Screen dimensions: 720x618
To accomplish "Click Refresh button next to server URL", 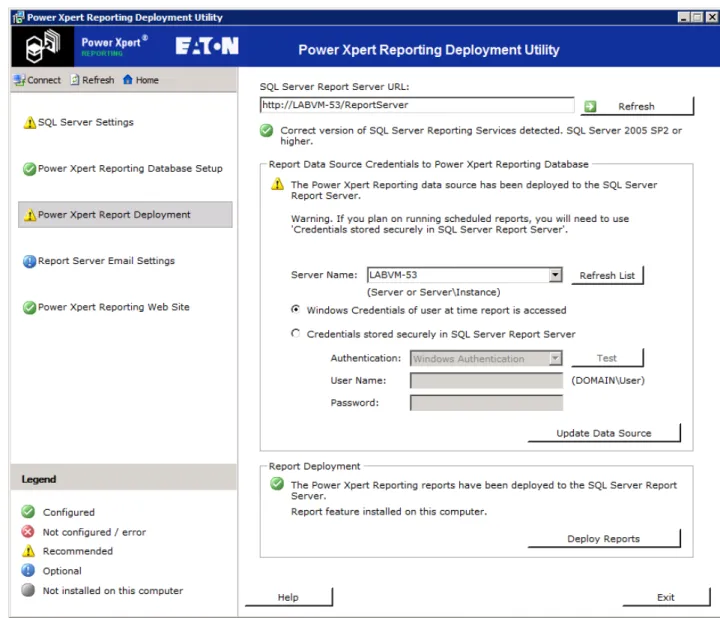I will pyautogui.click(x=637, y=107).
